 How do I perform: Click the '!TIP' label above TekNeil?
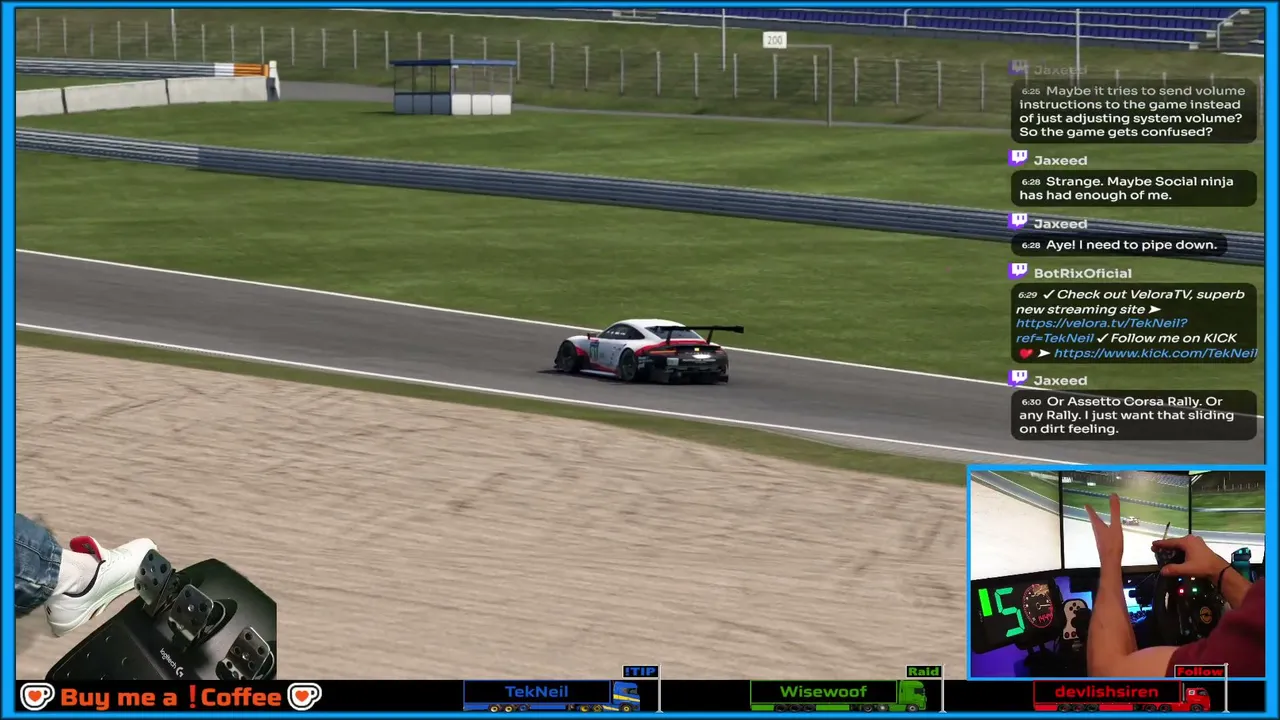coord(640,672)
